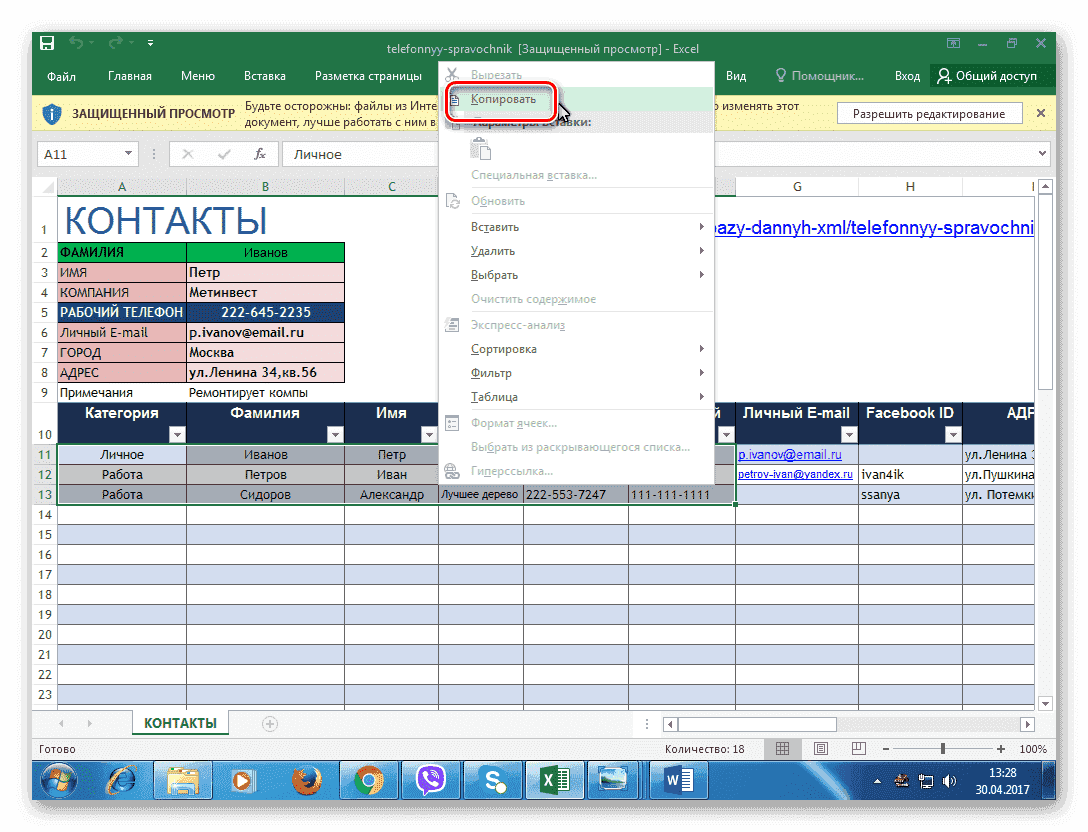Open Google Chrome from the taskbar

[369, 779]
